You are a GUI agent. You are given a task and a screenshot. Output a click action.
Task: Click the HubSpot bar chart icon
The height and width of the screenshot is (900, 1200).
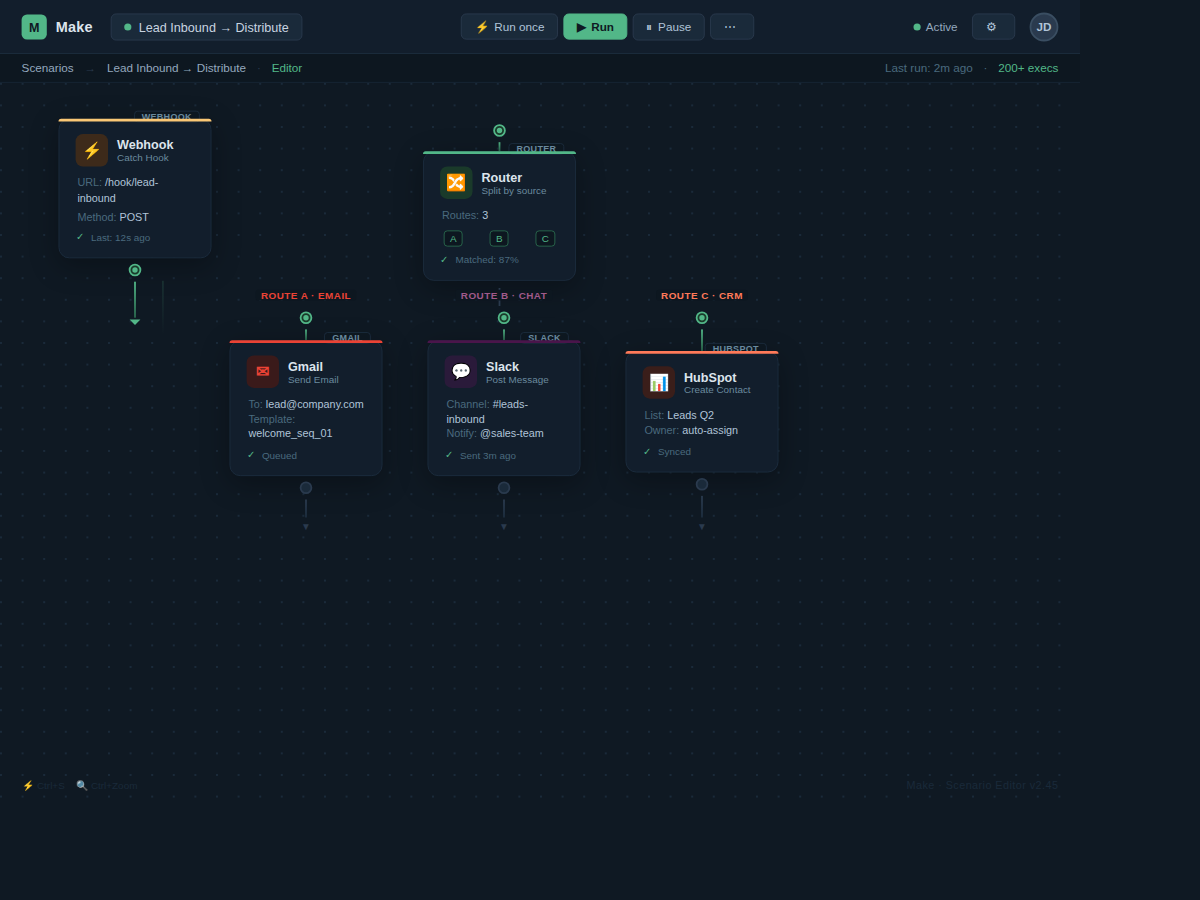[x=659, y=383]
